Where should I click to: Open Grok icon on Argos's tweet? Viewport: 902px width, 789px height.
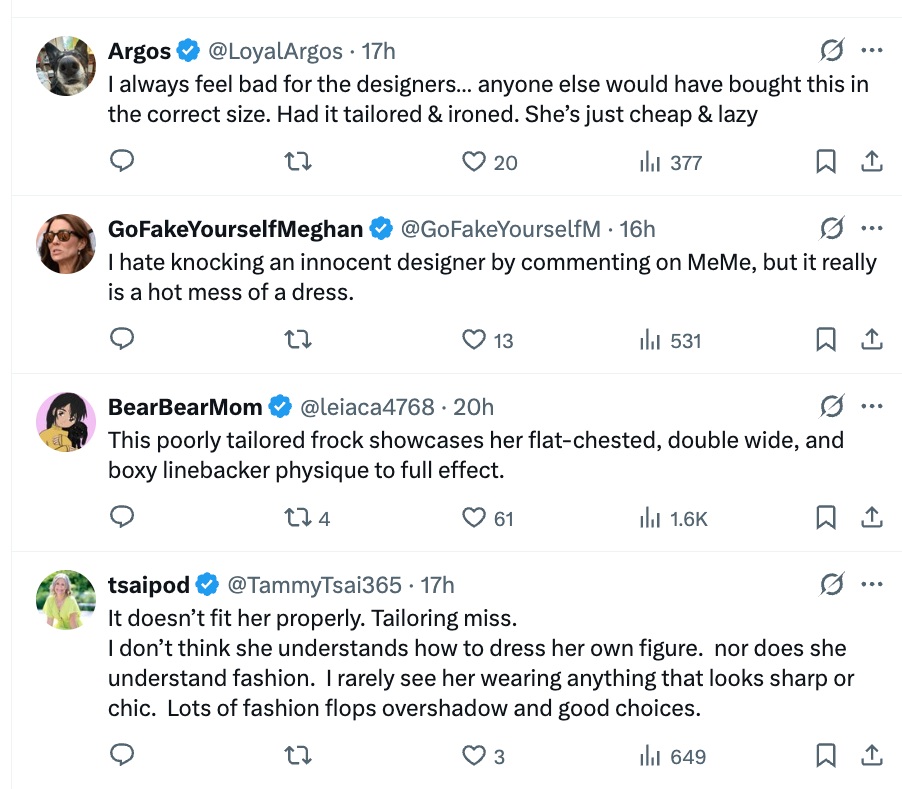tap(831, 51)
